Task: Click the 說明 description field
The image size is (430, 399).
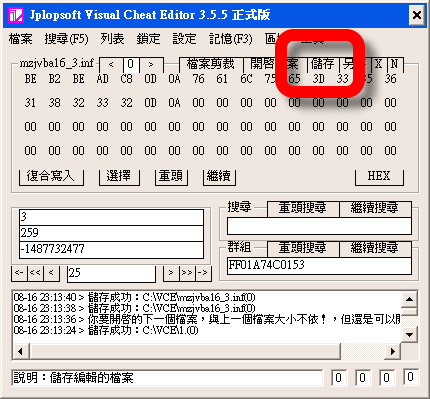Action: click(x=167, y=378)
